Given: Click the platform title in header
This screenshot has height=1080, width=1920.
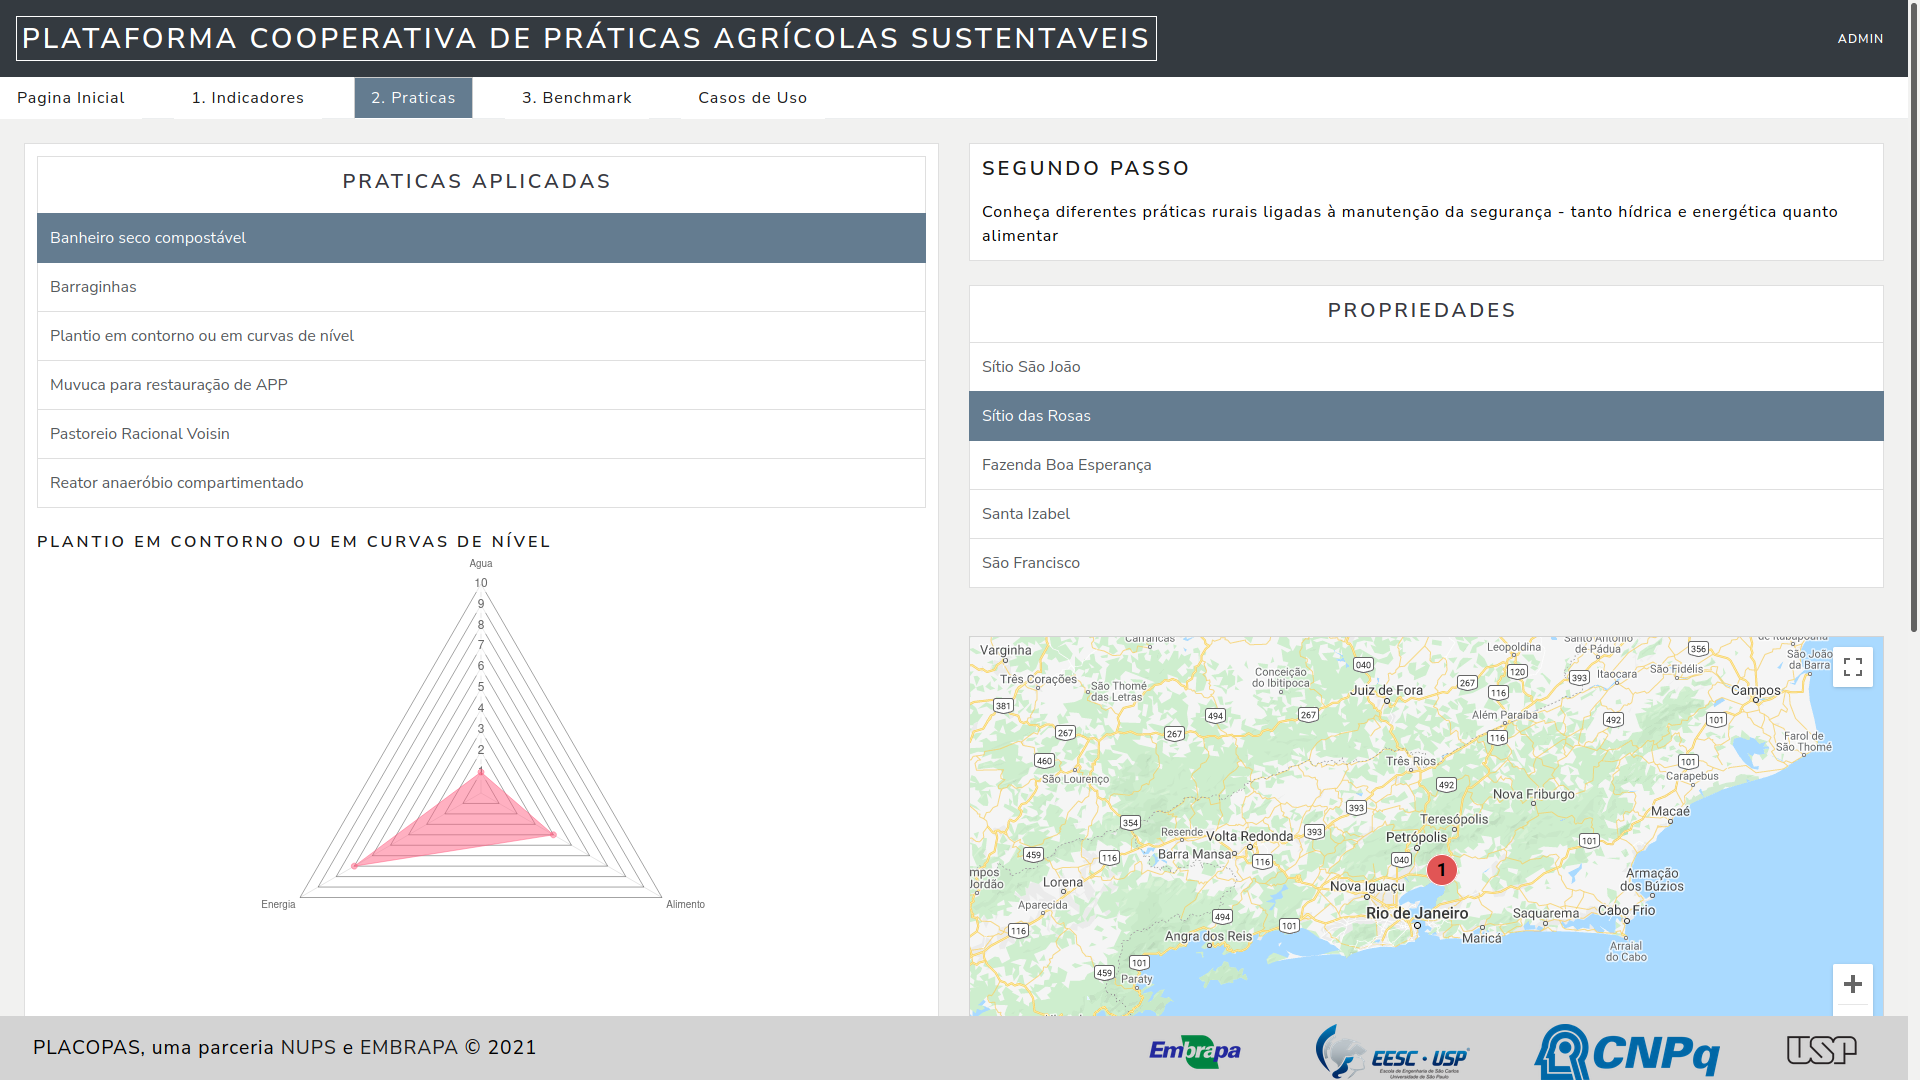Looking at the screenshot, I should coord(586,39).
